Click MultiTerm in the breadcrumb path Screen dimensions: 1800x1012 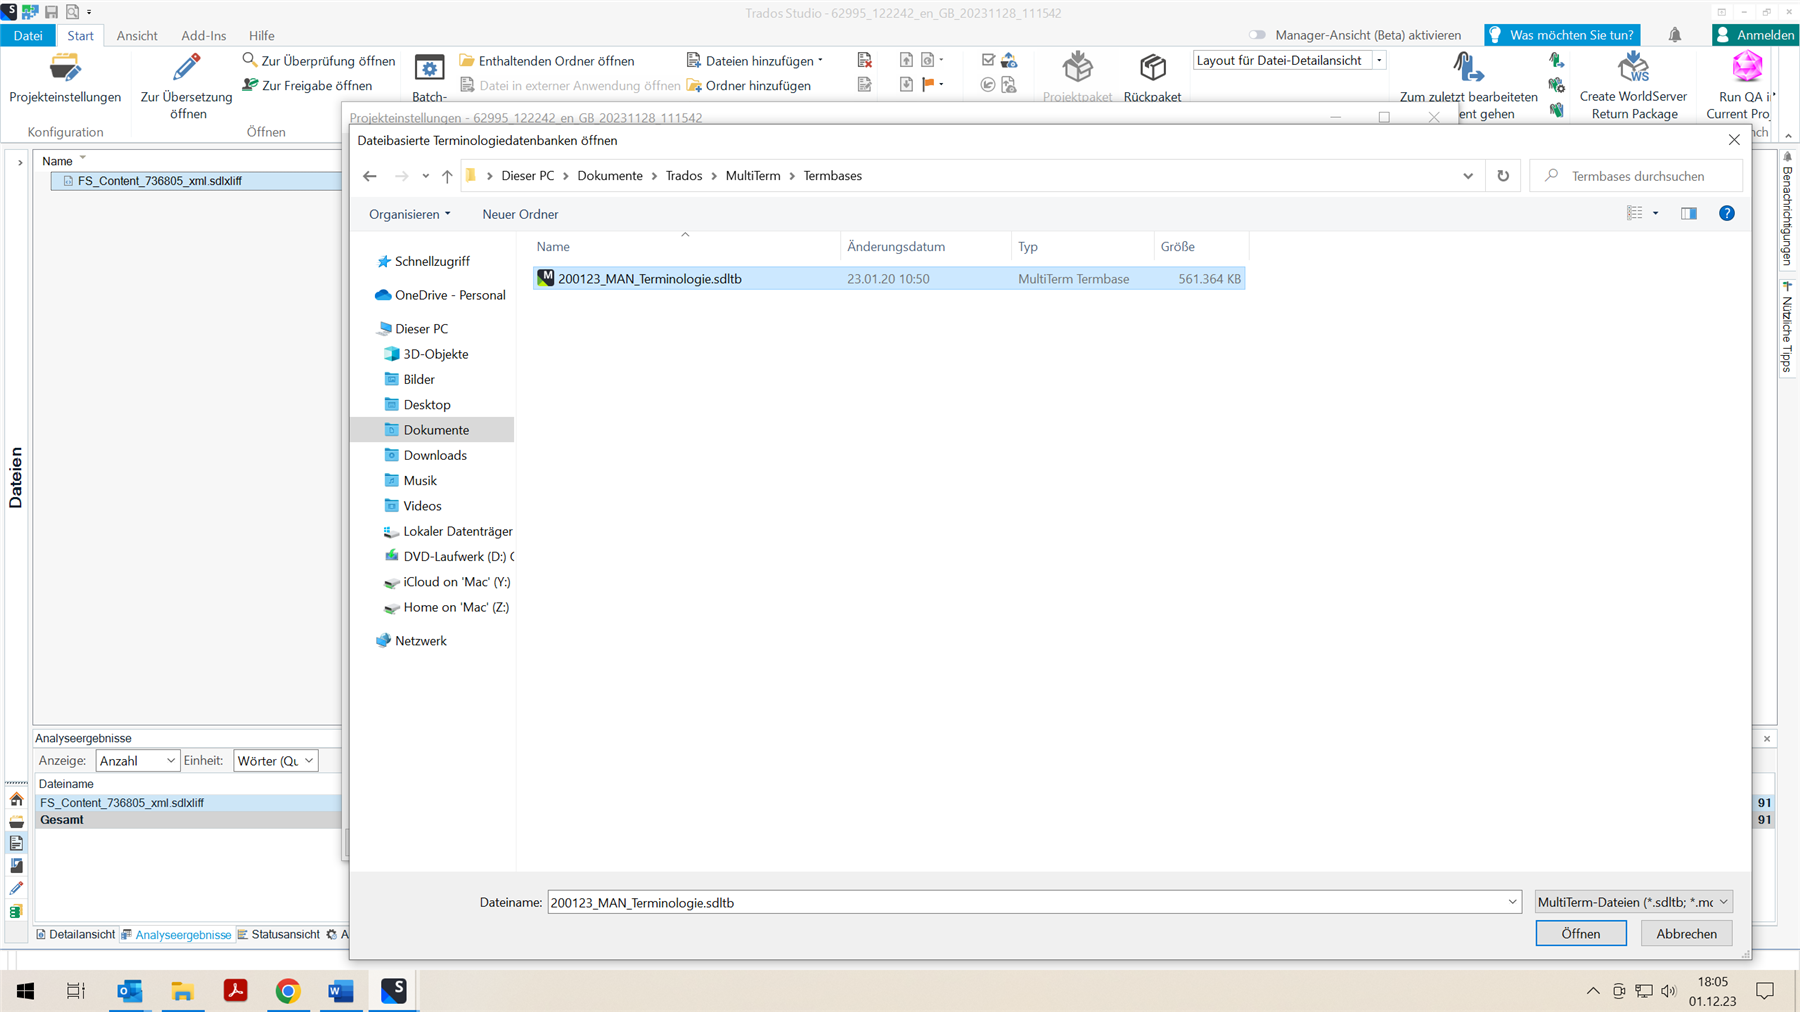coord(753,176)
